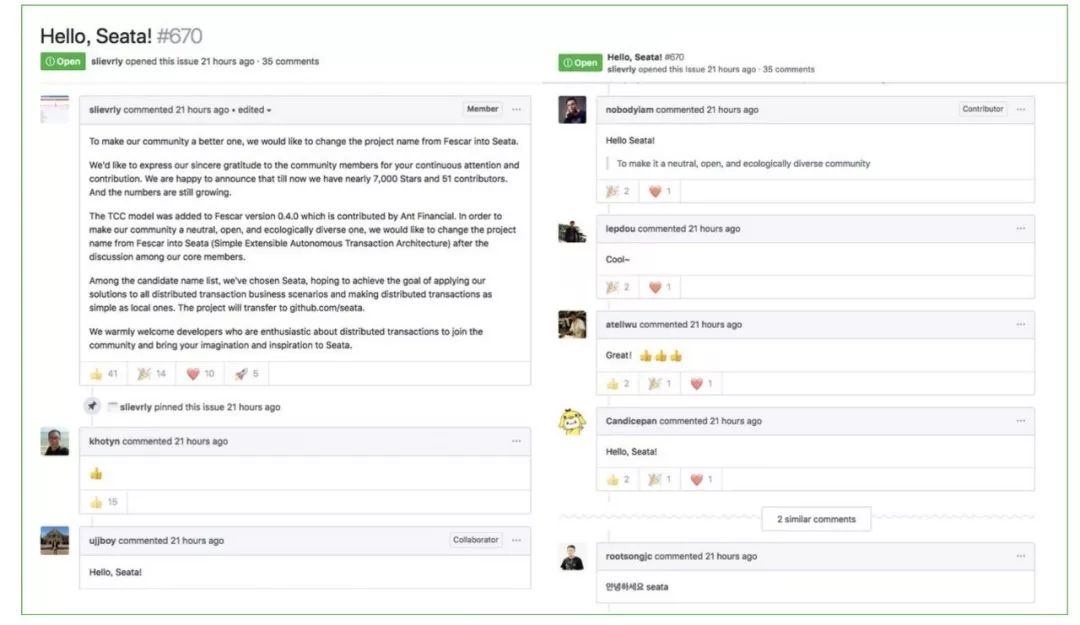Screen dimensions: 1080x625
Task: Click the 'Cool~' comment text
Action: (618, 259)
